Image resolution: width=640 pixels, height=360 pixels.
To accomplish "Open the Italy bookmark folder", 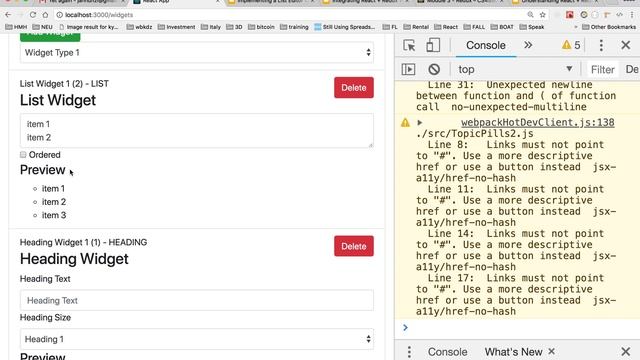I will [211, 27].
